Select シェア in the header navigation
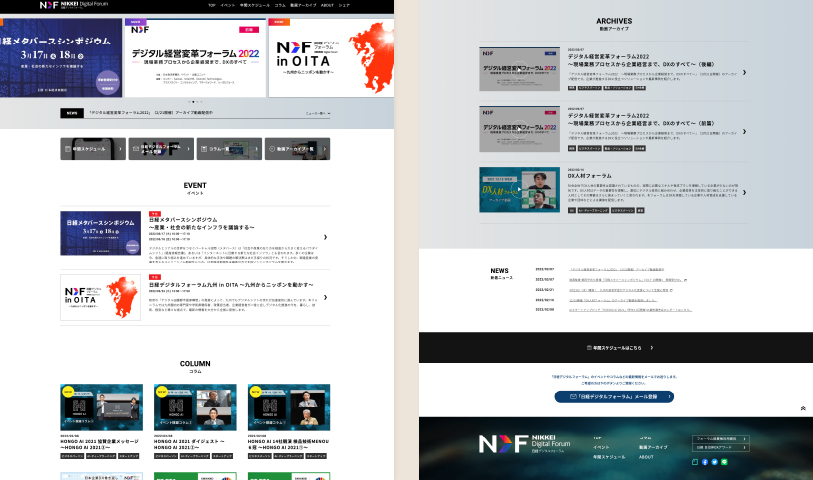This screenshot has width=813, height=480. pos(344,5)
